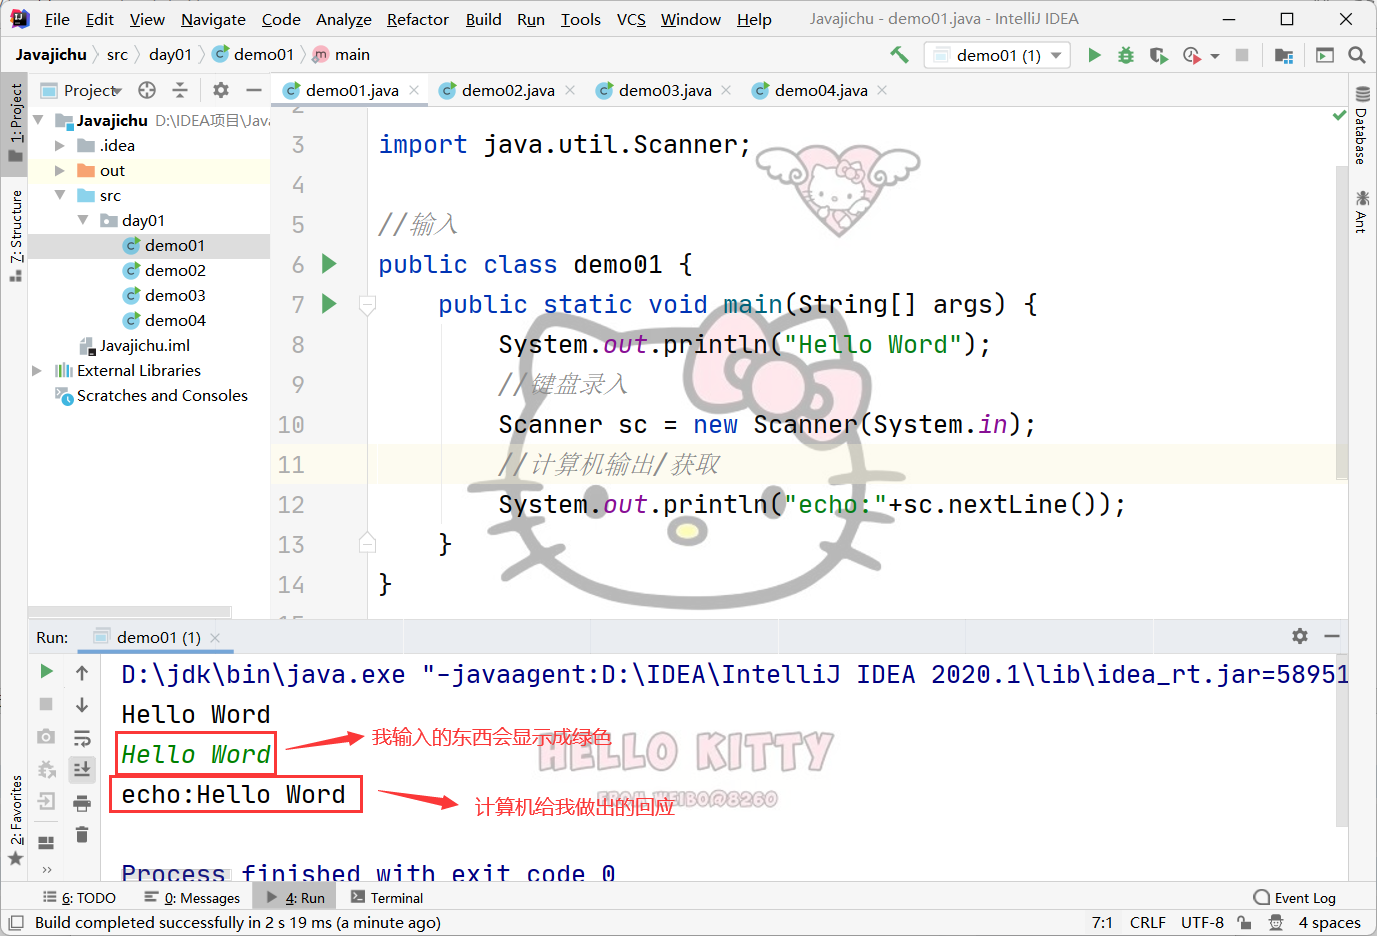Image resolution: width=1377 pixels, height=936 pixels.
Task: Toggle the 1: Project side tool window
Action: [15, 122]
